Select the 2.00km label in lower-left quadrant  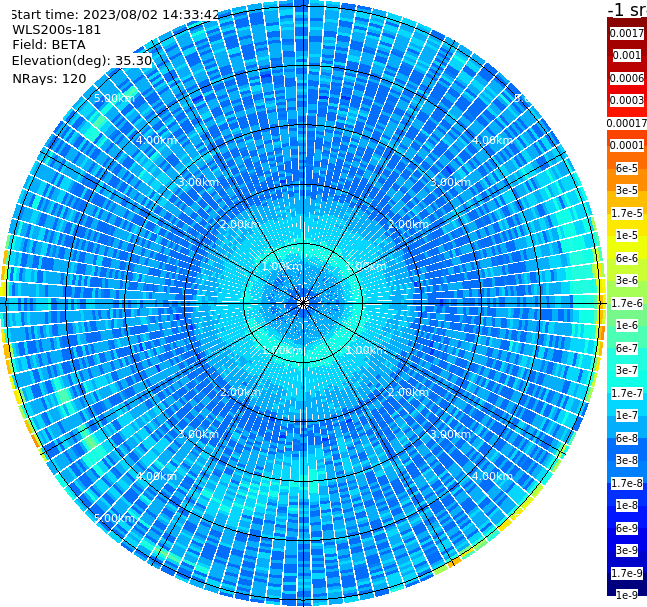[240, 392]
